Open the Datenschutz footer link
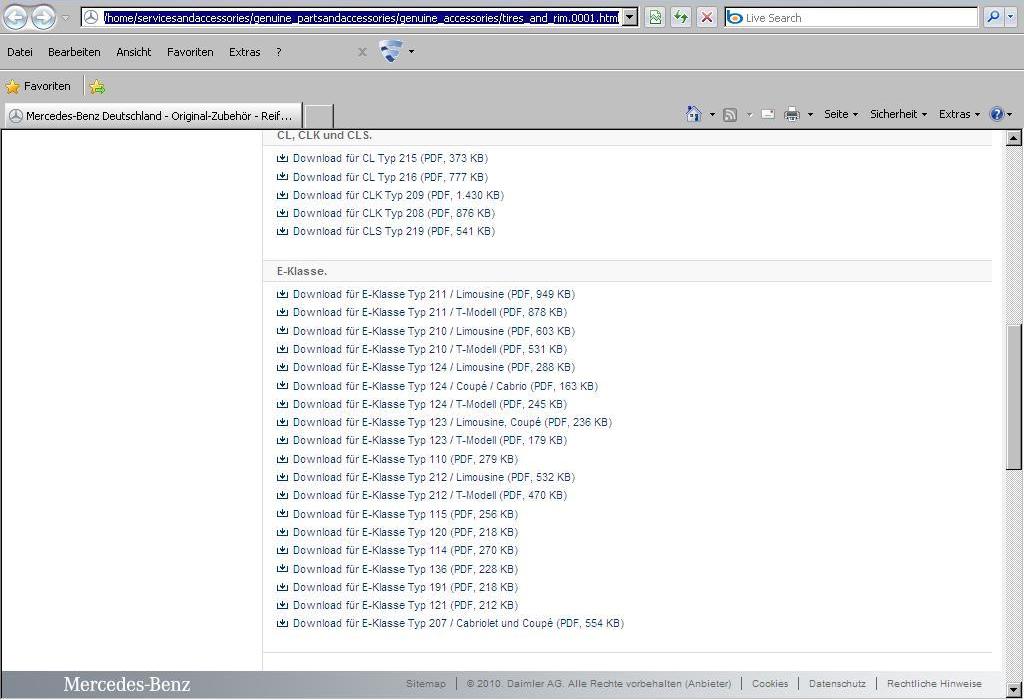1024x700 pixels. [837, 684]
